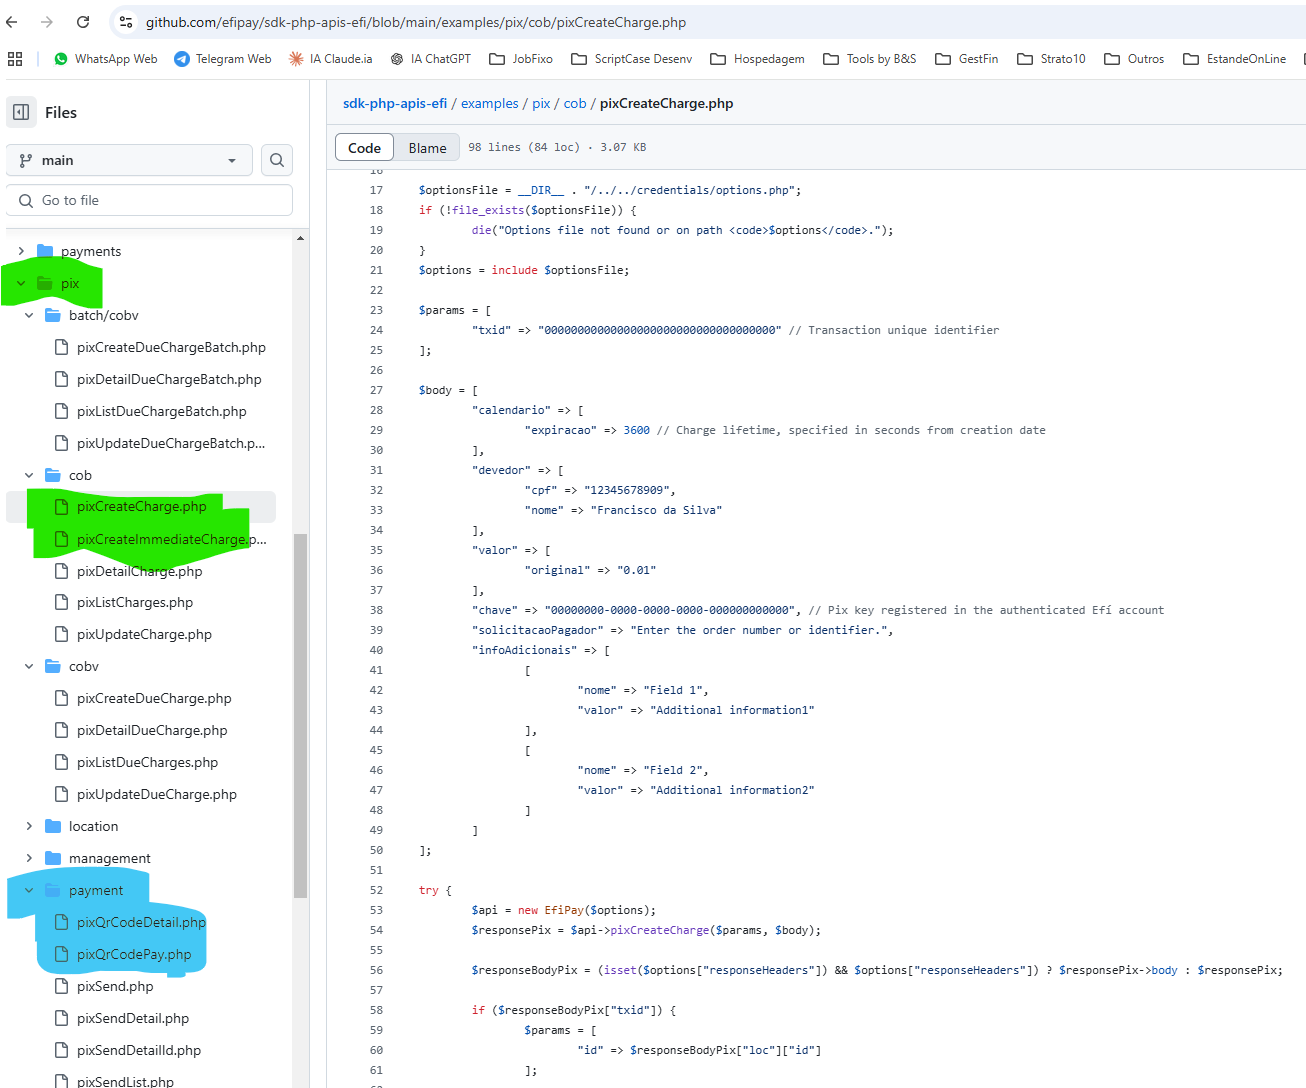Open the WhatsApp Web bookmark
The width and height of the screenshot is (1306, 1088).
tap(105, 59)
